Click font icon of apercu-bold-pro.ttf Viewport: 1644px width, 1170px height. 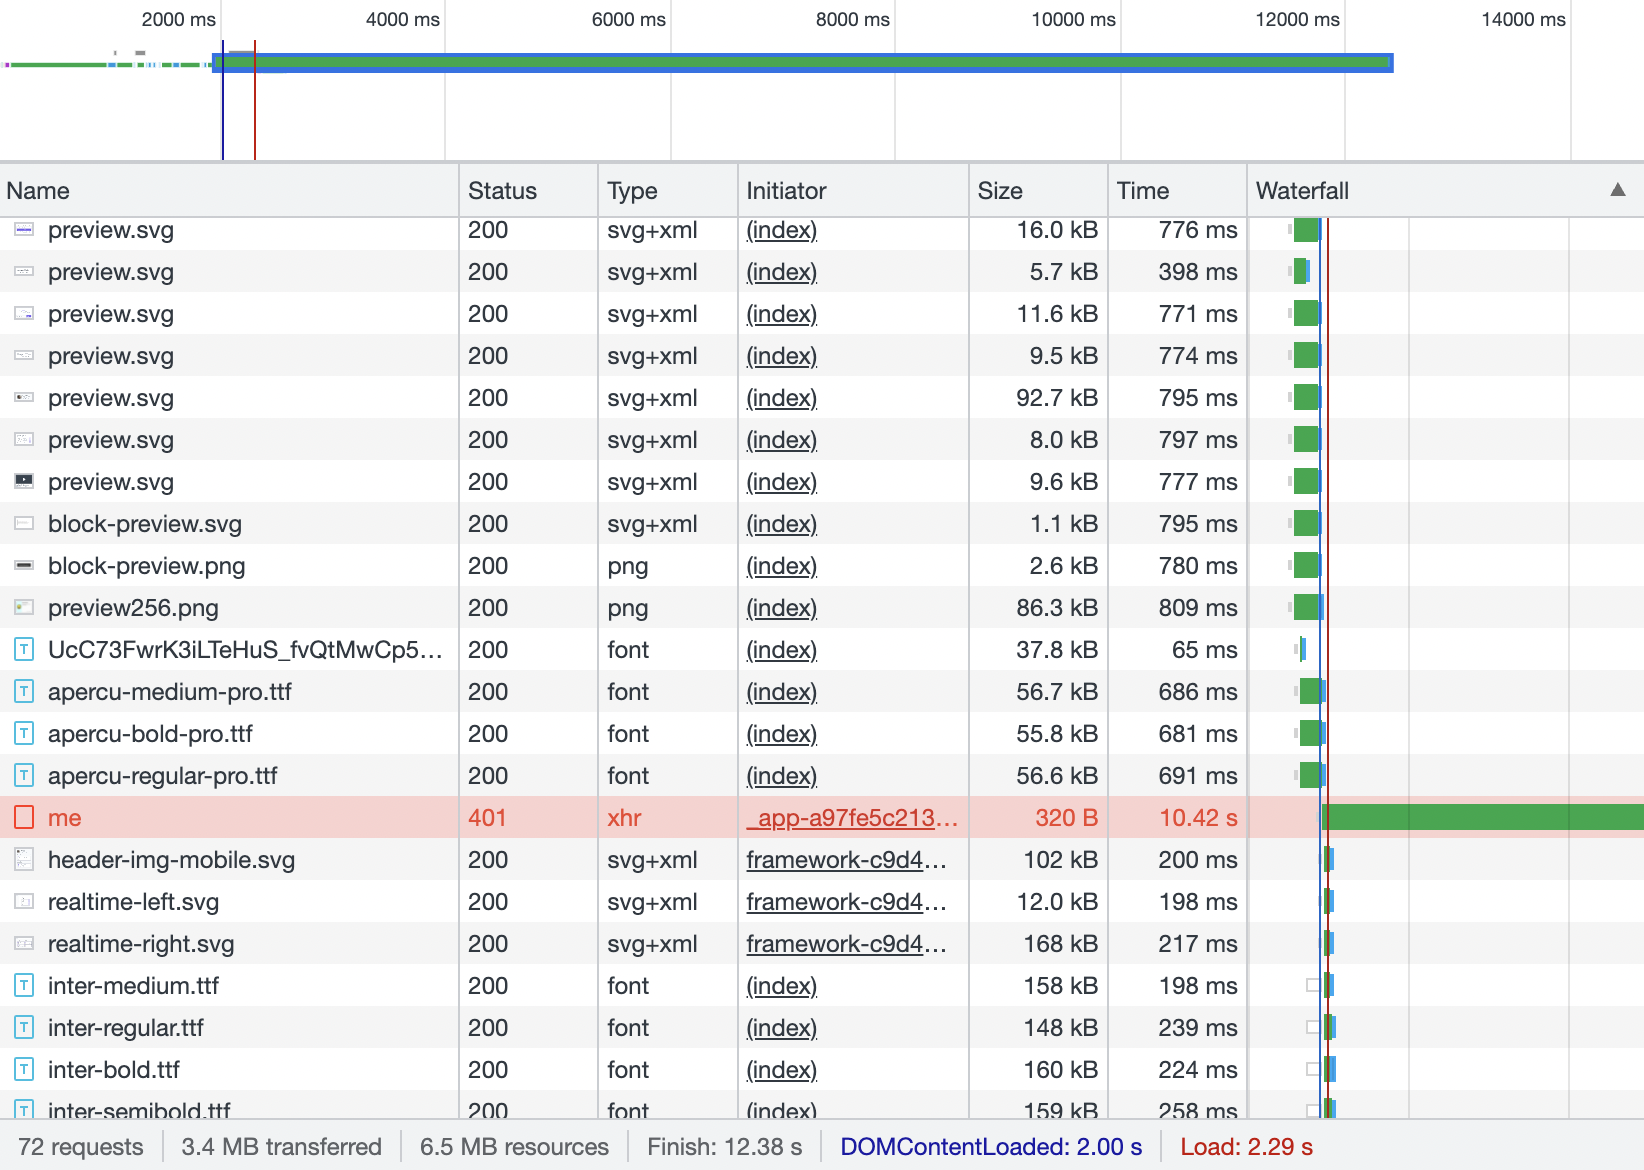pos(24,733)
